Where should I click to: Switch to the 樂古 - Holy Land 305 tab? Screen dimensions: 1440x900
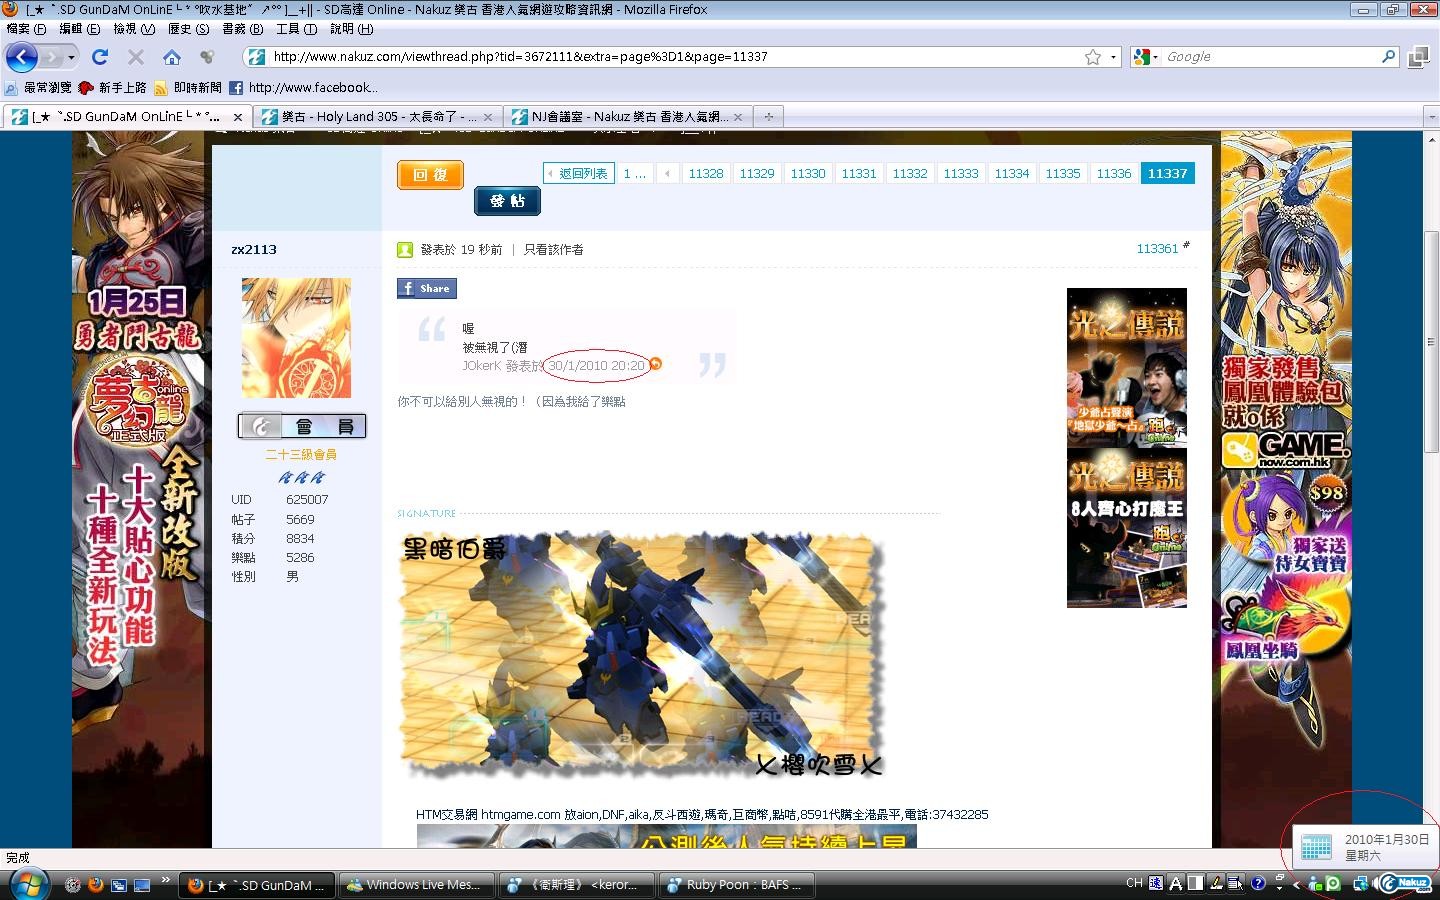point(376,116)
